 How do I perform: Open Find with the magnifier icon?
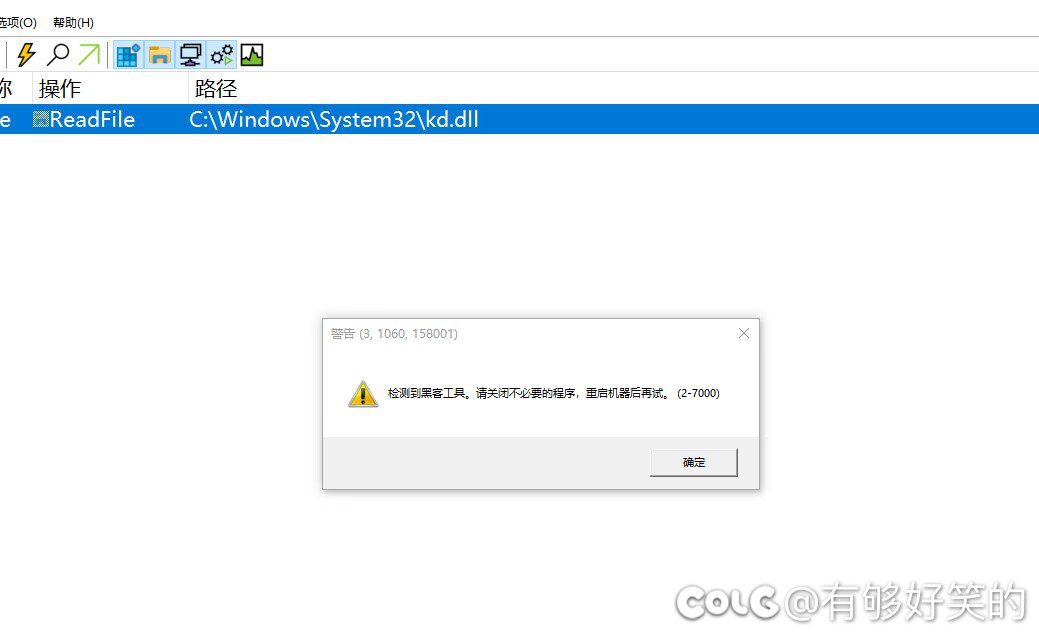(58, 54)
